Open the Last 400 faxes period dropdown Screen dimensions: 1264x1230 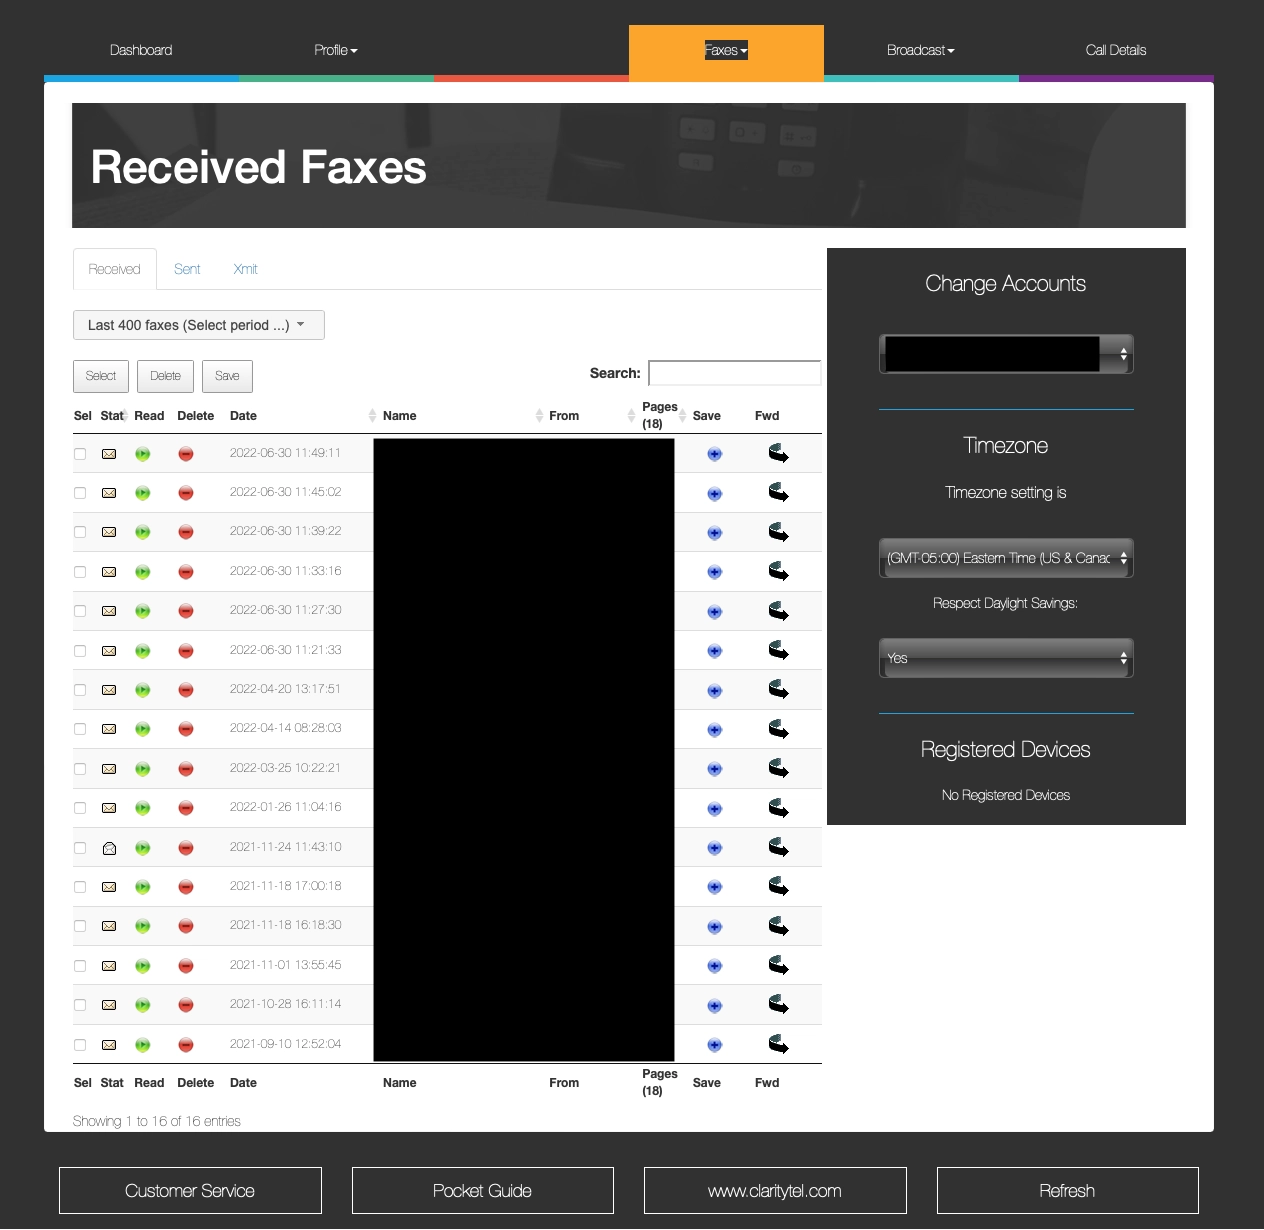pyautogui.click(x=199, y=325)
